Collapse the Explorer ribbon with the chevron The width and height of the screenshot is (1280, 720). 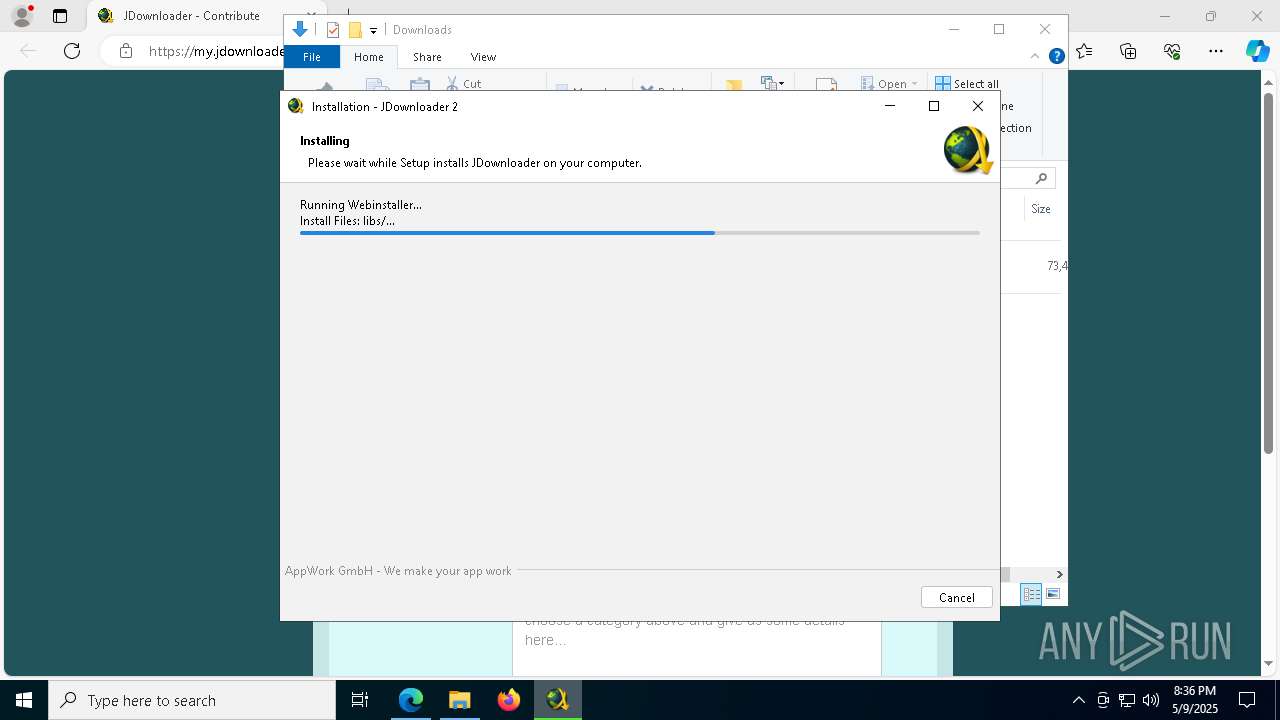pyautogui.click(x=1035, y=57)
